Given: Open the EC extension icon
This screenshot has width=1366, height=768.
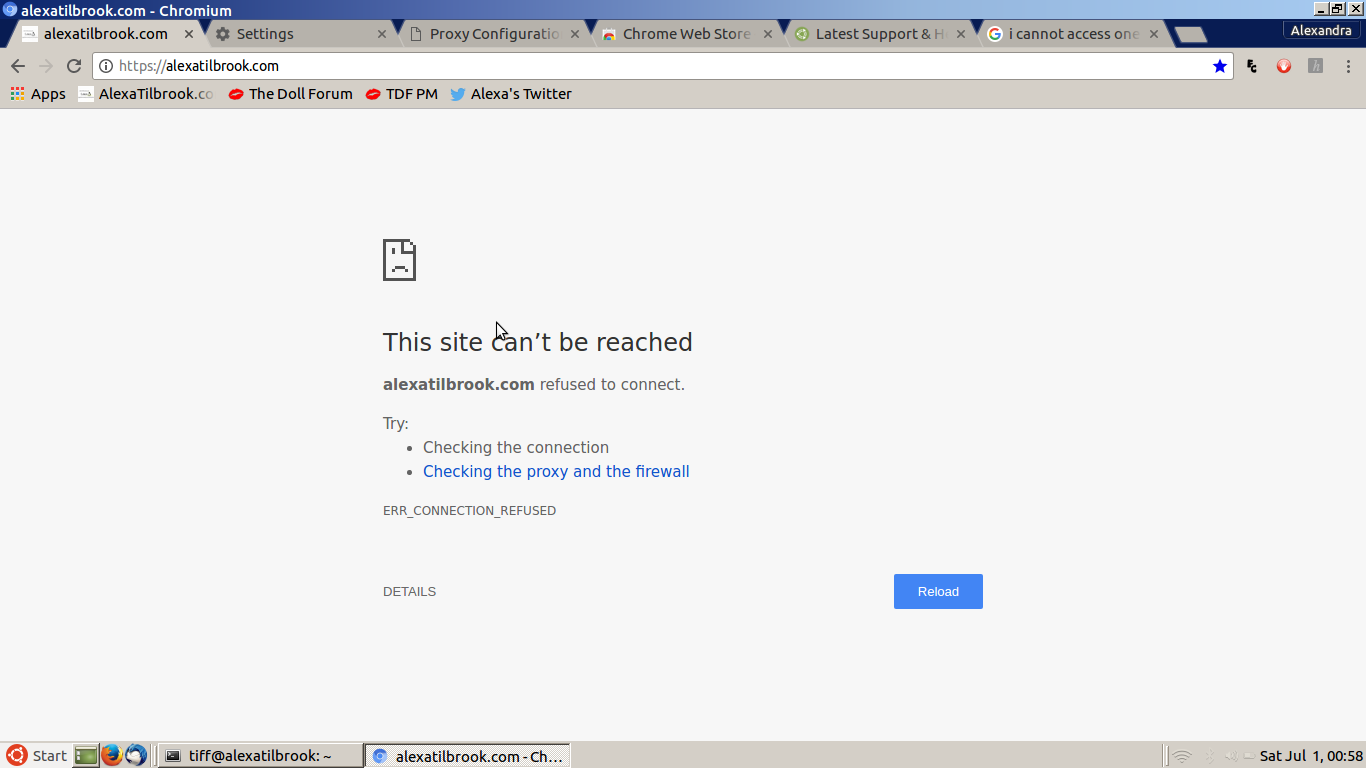Looking at the screenshot, I should point(1252,66).
